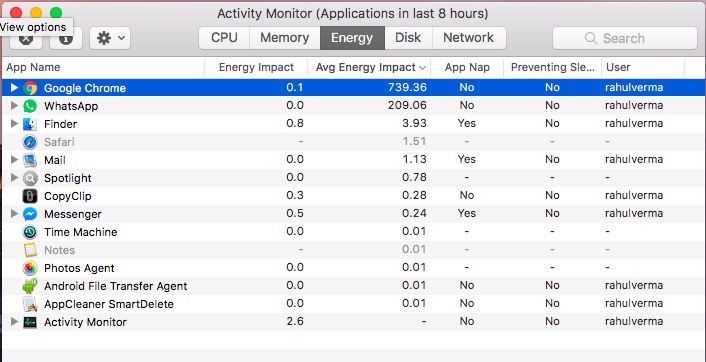Click the Spotlight magnifier icon

pyautogui.click(x=30, y=178)
